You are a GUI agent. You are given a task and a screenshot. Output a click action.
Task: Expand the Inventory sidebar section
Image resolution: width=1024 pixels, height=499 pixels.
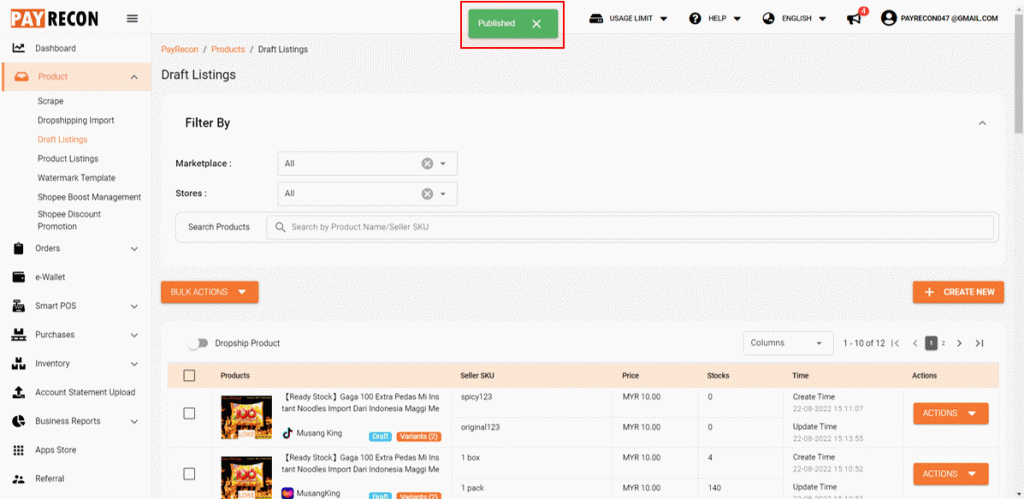pyautogui.click(x=135, y=364)
